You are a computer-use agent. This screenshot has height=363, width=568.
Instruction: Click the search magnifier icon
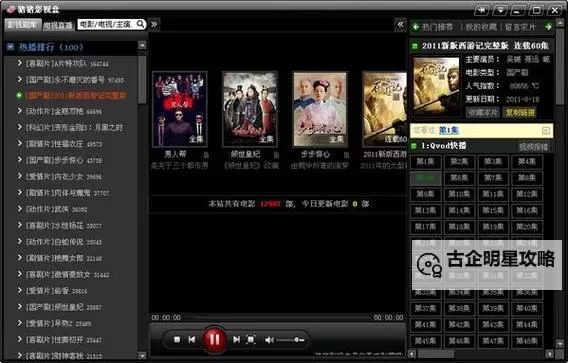[x=141, y=24]
